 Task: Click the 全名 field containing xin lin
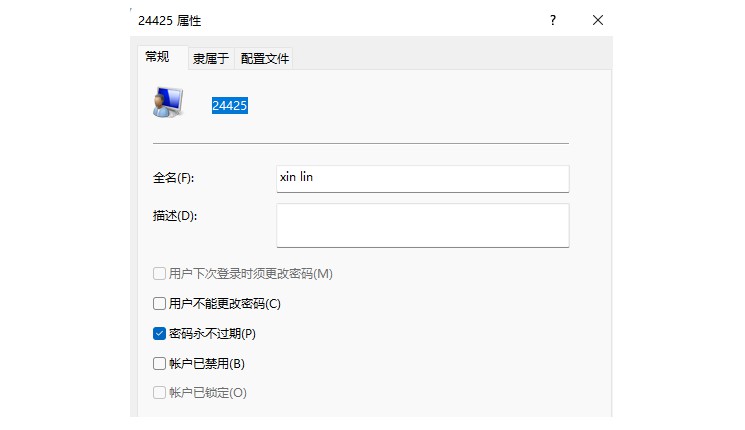(x=422, y=178)
